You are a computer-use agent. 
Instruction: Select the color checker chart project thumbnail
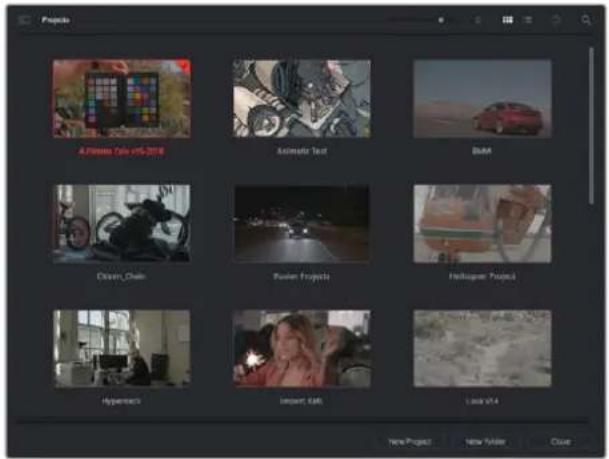coord(122,99)
